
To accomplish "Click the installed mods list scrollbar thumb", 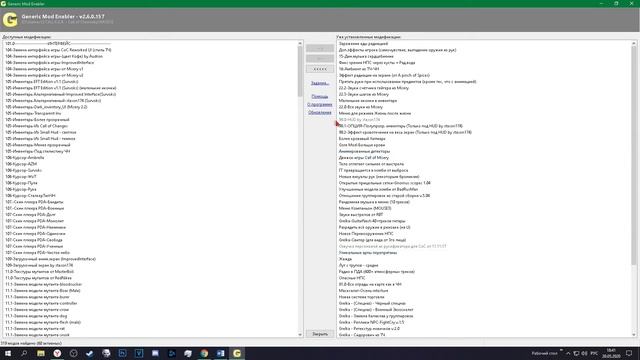I will coord(634,155).
